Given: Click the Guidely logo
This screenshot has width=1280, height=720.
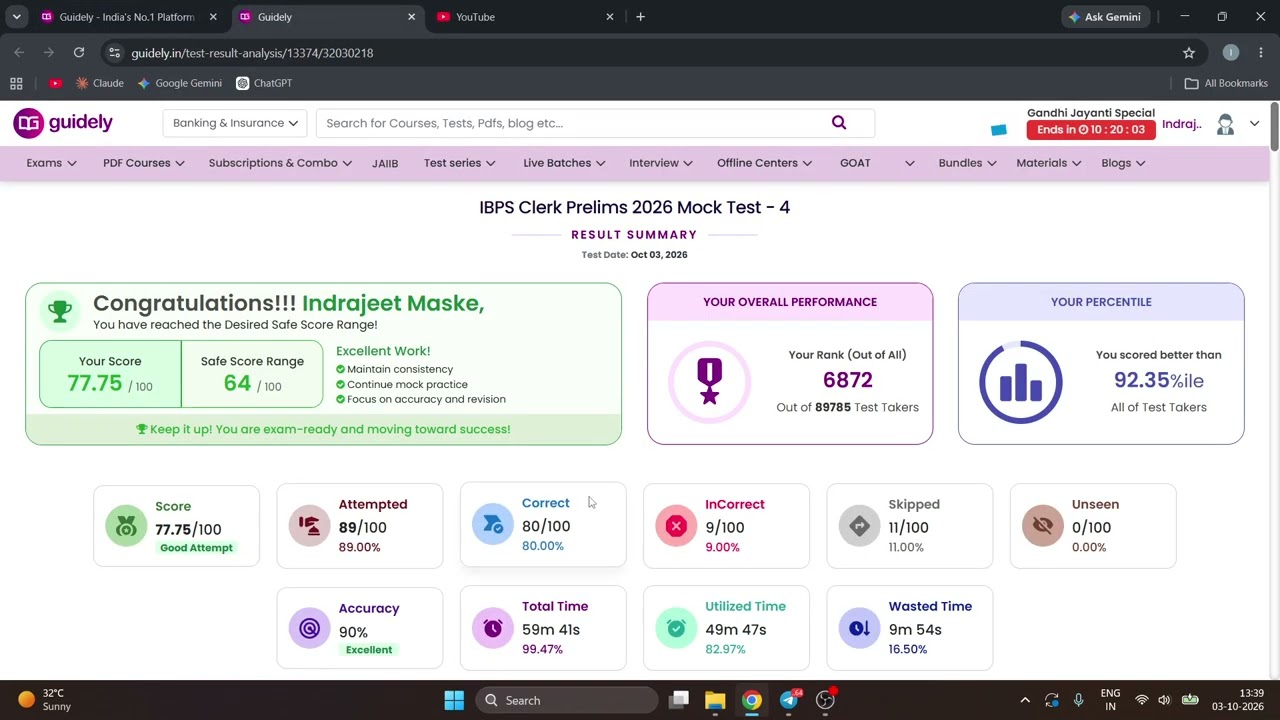Looking at the screenshot, I should pos(63,123).
